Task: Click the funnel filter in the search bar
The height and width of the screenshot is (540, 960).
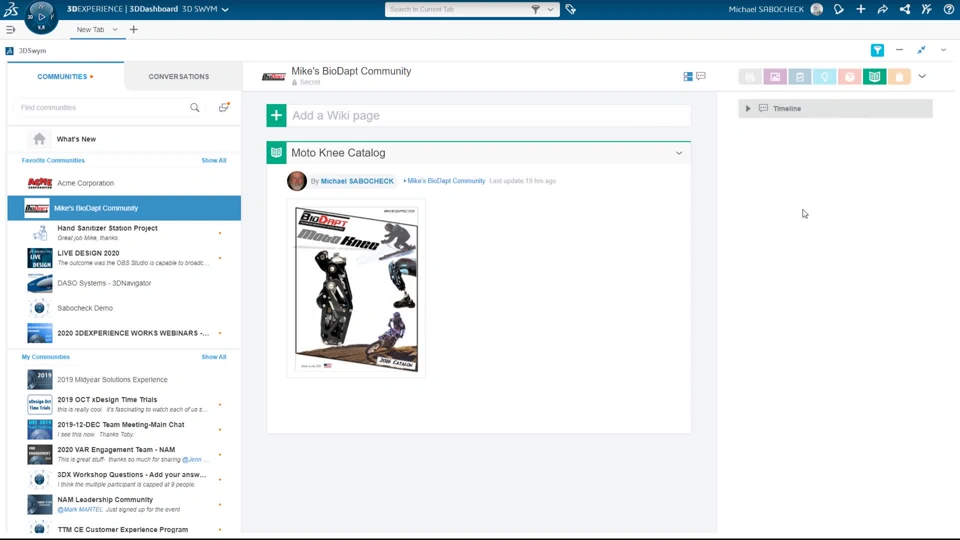Action: 536,9
